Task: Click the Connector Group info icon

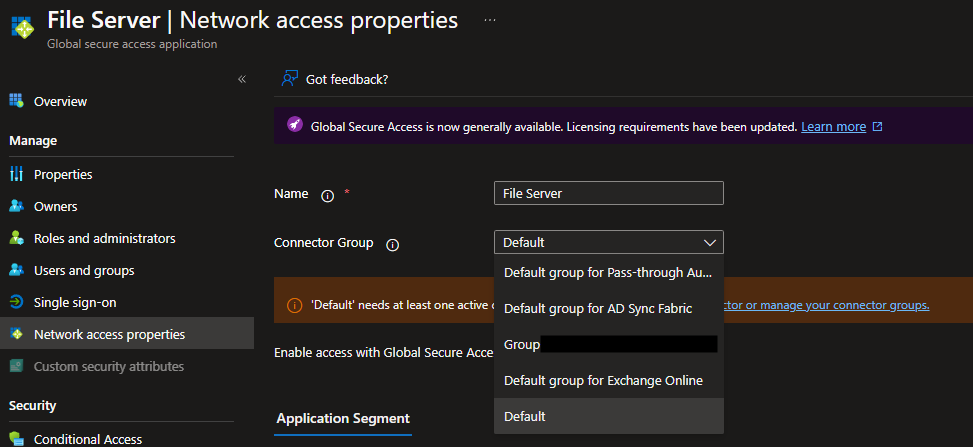Action: [x=392, y=245]
